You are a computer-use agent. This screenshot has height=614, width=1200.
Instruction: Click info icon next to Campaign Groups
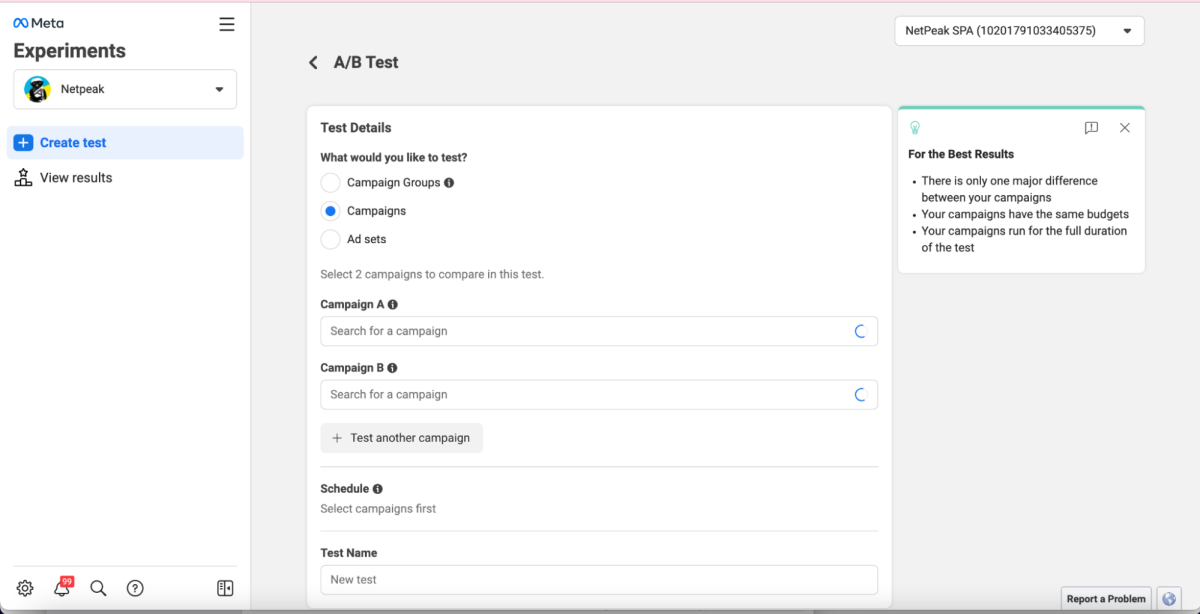(449, 183)
